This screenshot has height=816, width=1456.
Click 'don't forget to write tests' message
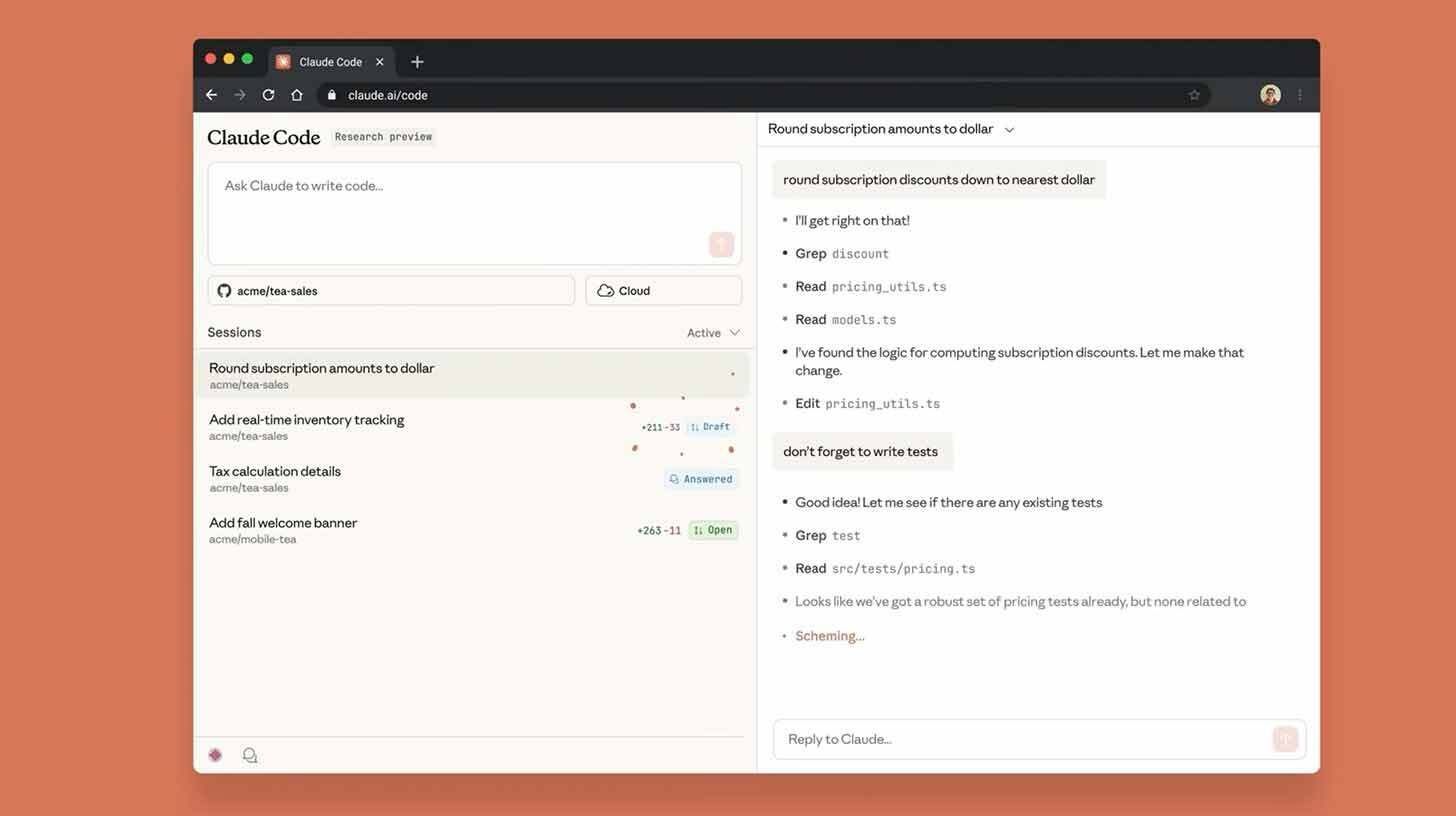pyautogui.click(x=862, y=452)
